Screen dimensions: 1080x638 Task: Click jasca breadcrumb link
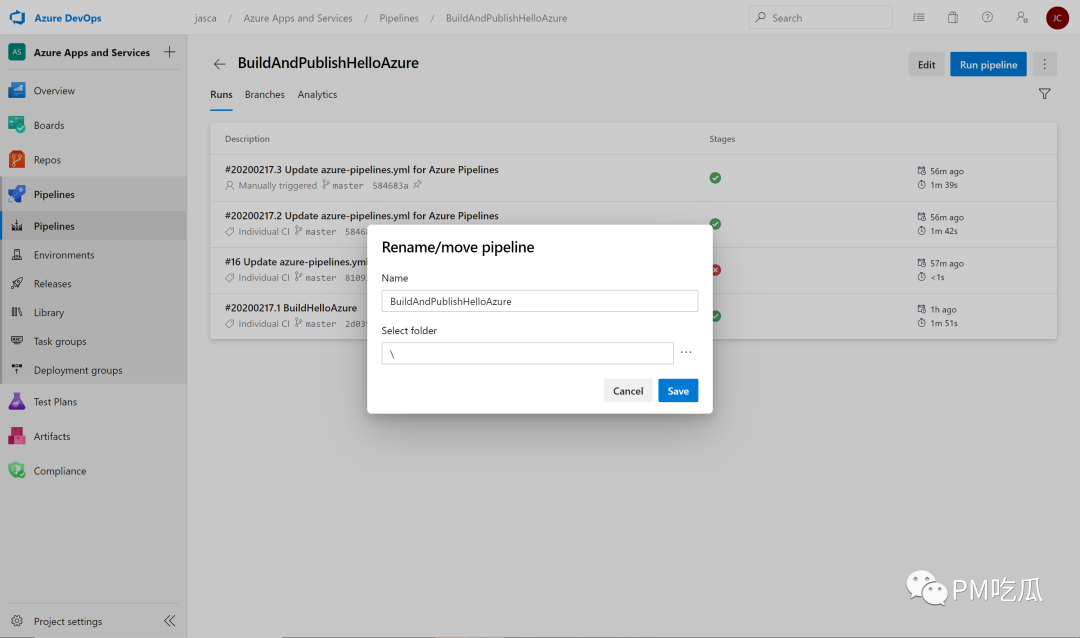pos(205,18)
